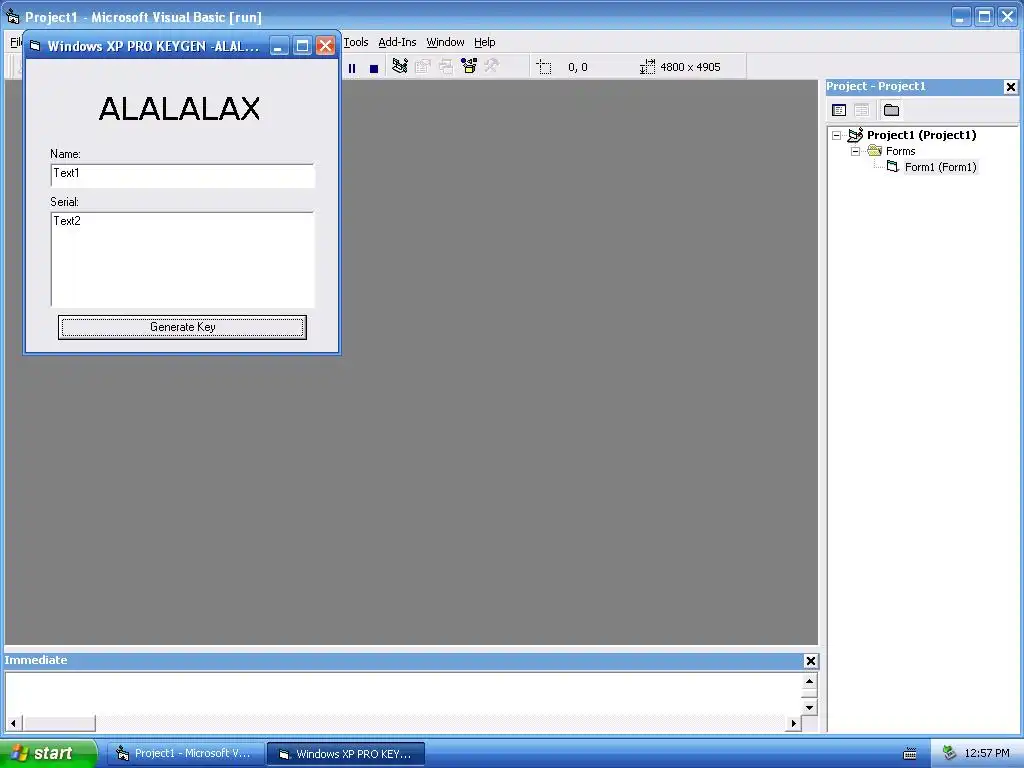Collapse the Project1 (Project1) tree node
This screenshot has width=1024, height=768.
pyautogui.click(x=837, y=136)
